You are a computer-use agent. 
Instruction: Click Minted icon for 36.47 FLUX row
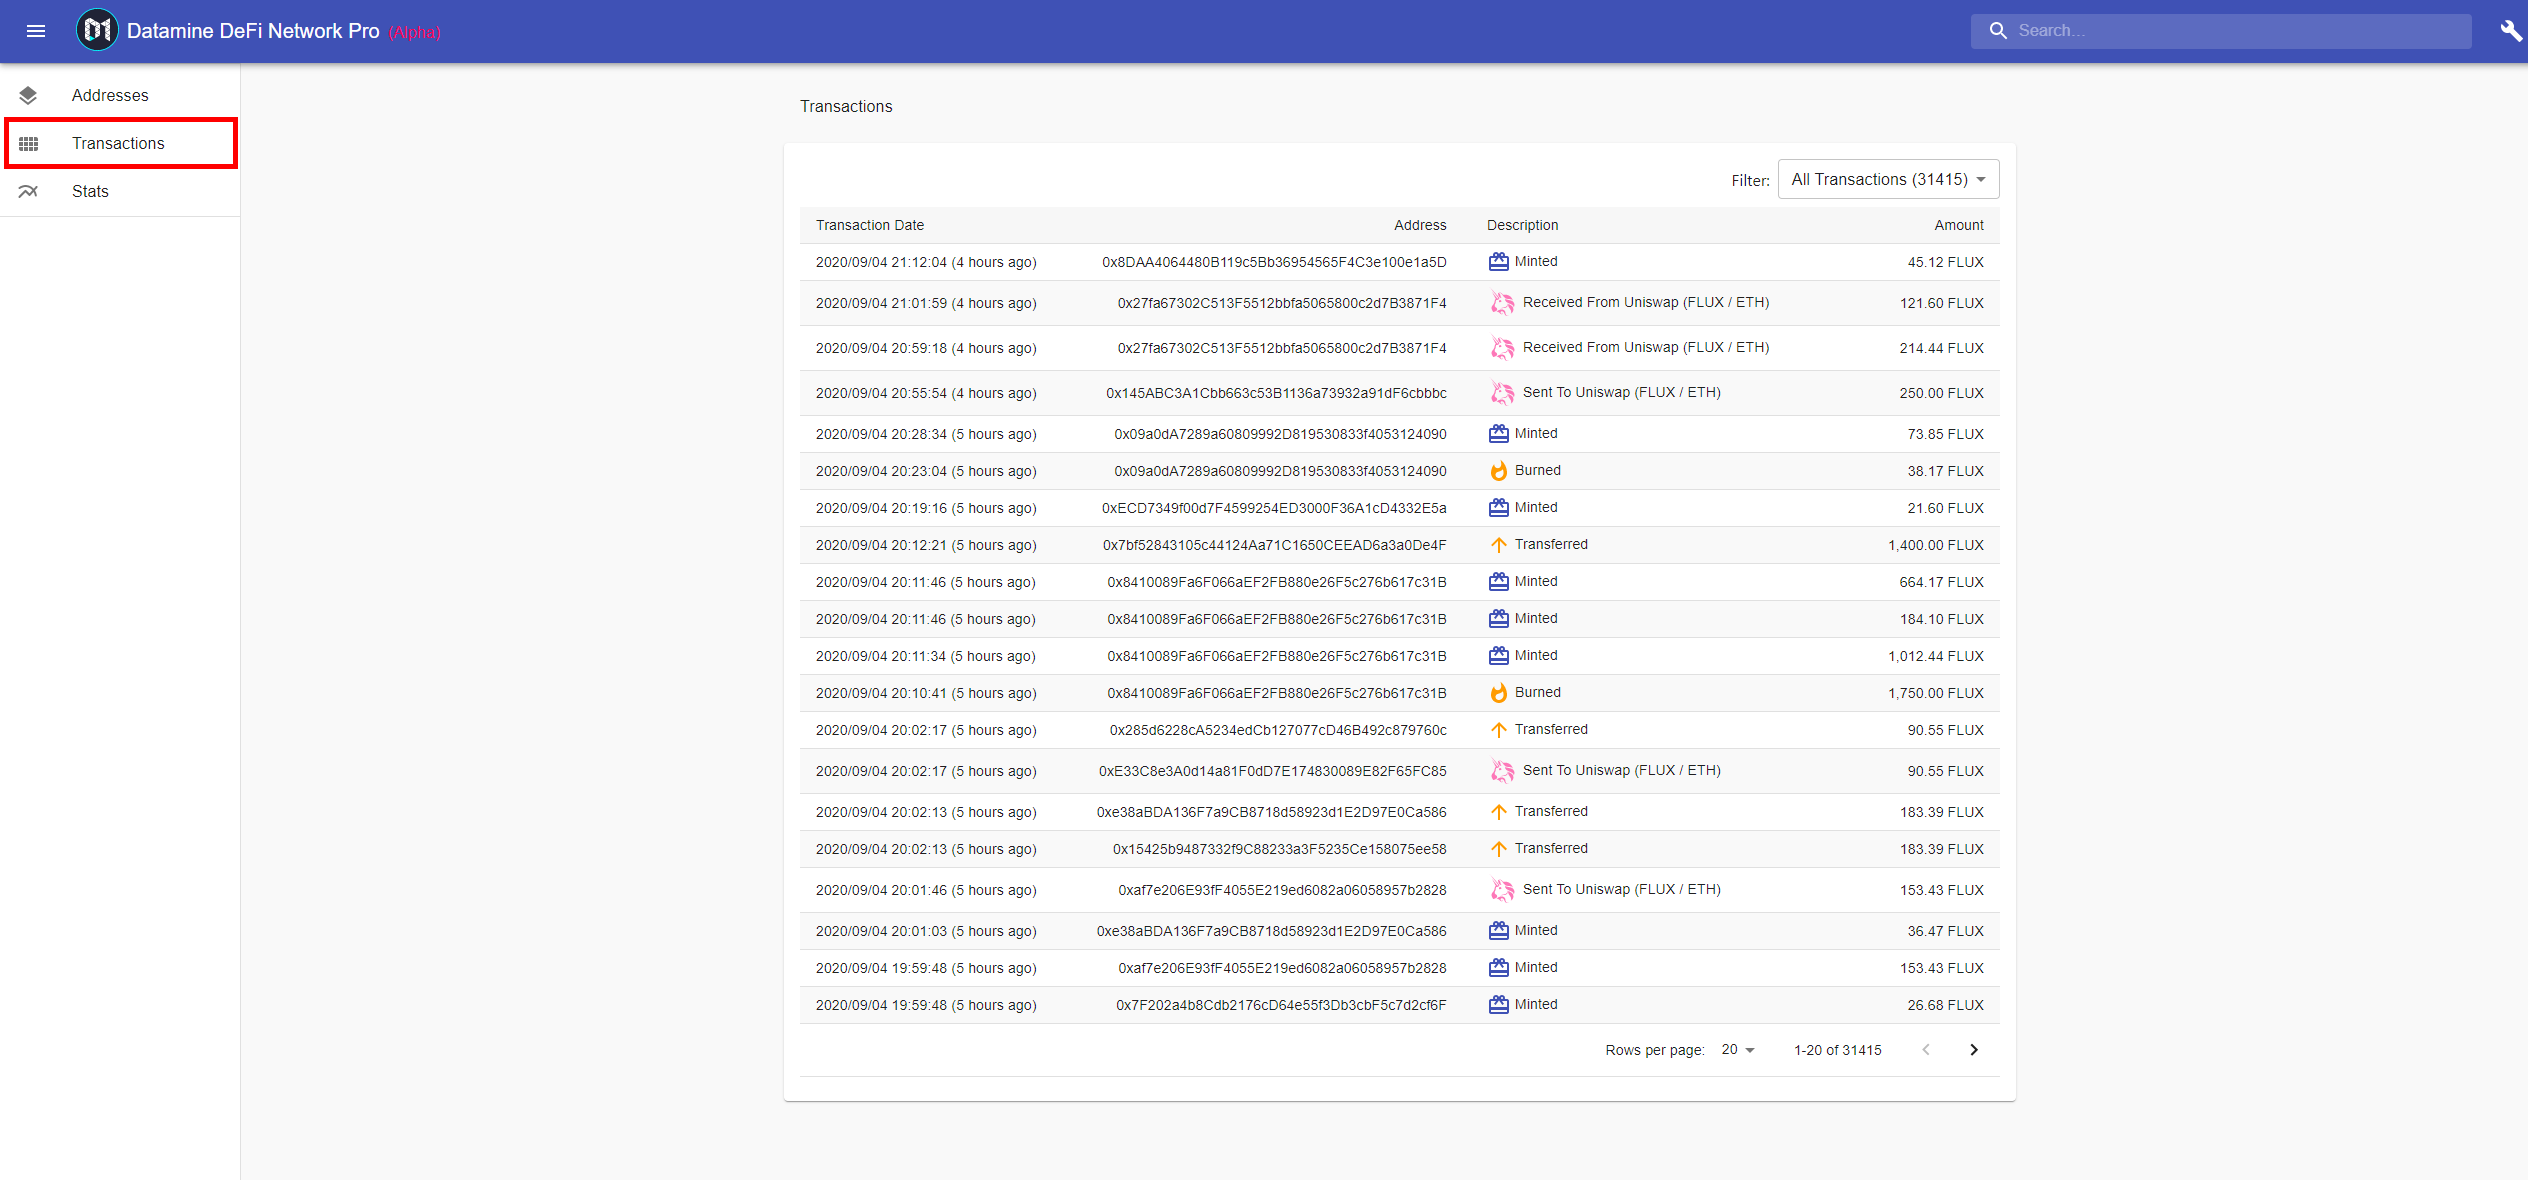[1498, 930]
